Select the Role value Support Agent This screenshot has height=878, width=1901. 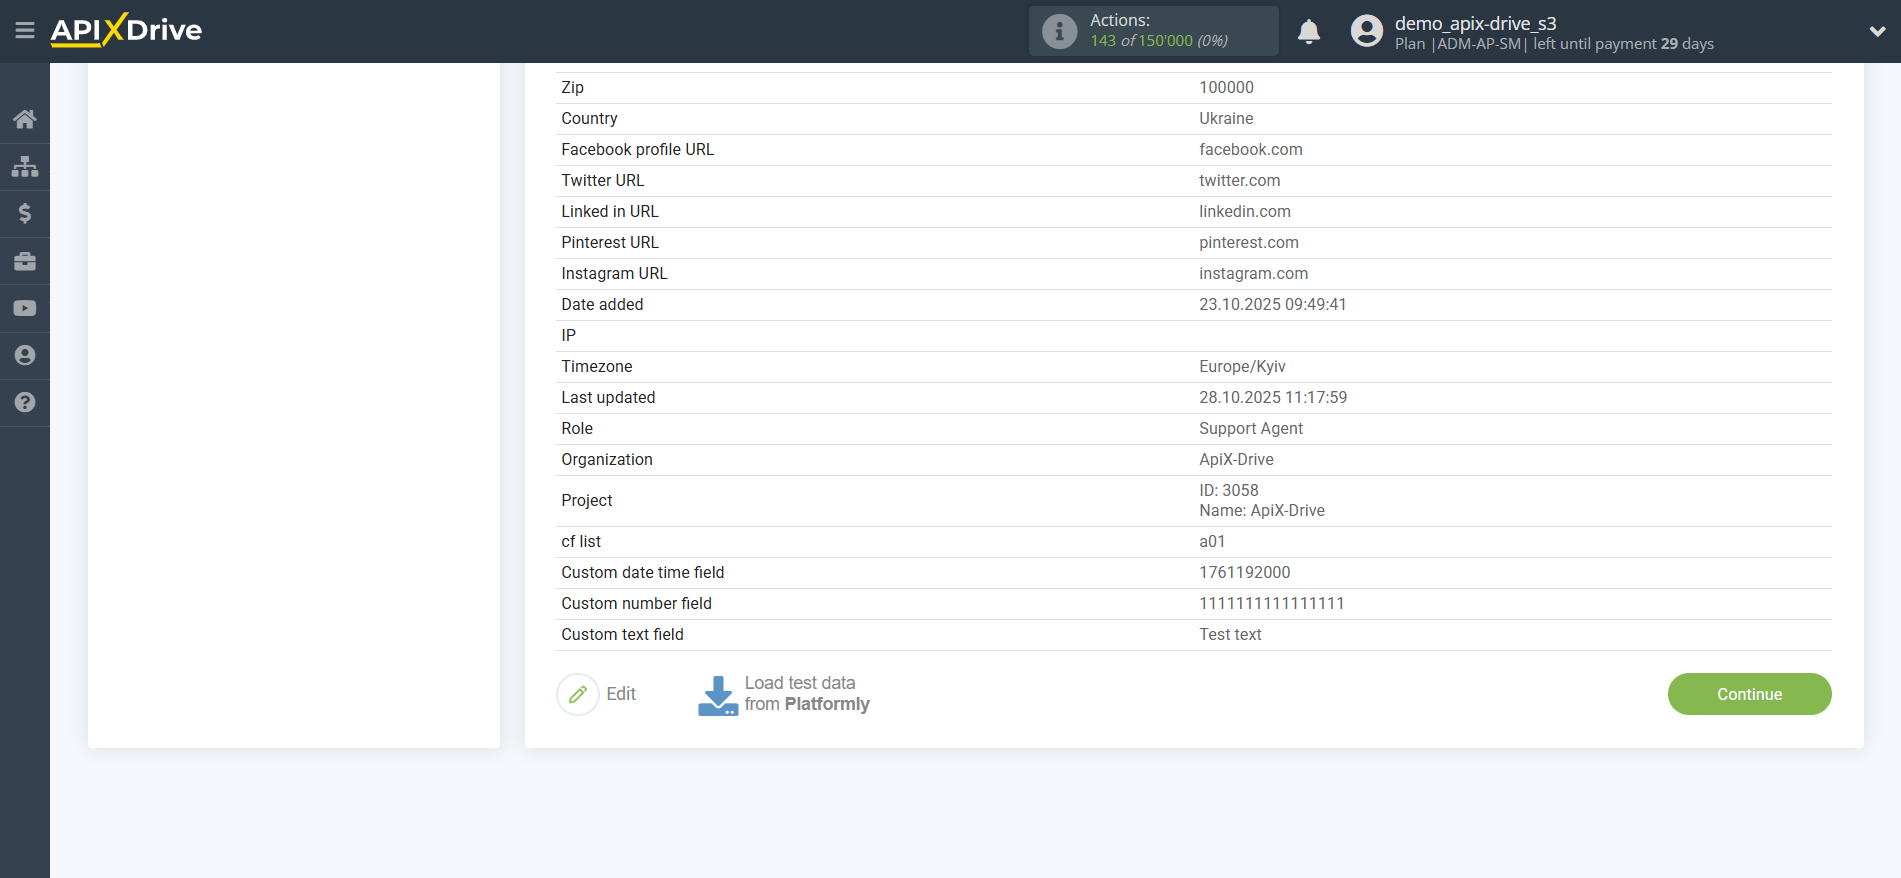1251,429
